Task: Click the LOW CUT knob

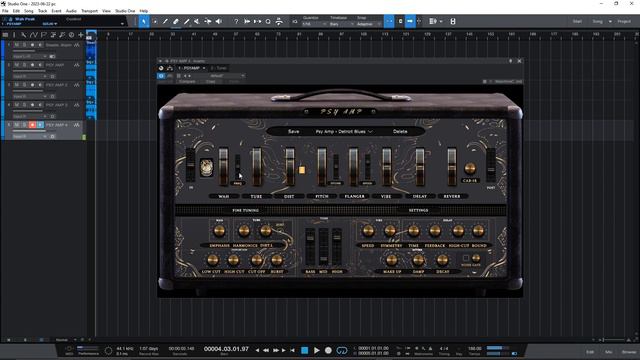Action: pos(213,260)
